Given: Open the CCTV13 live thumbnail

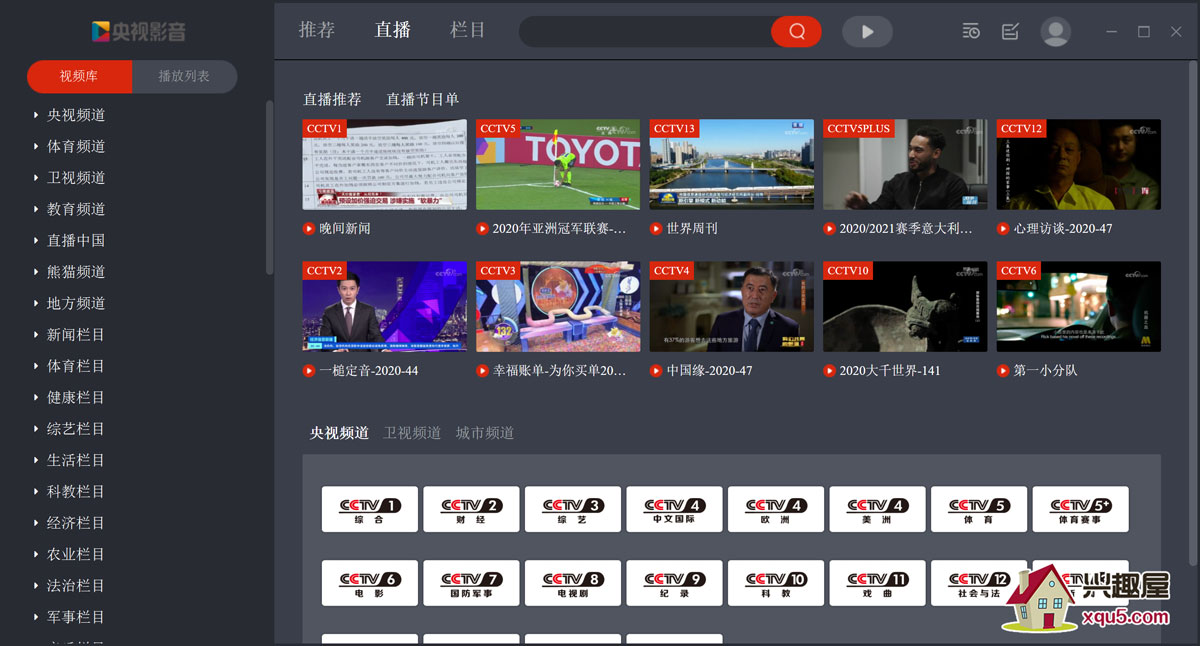Looking at the screenshot, I should [x=732, y=164].
